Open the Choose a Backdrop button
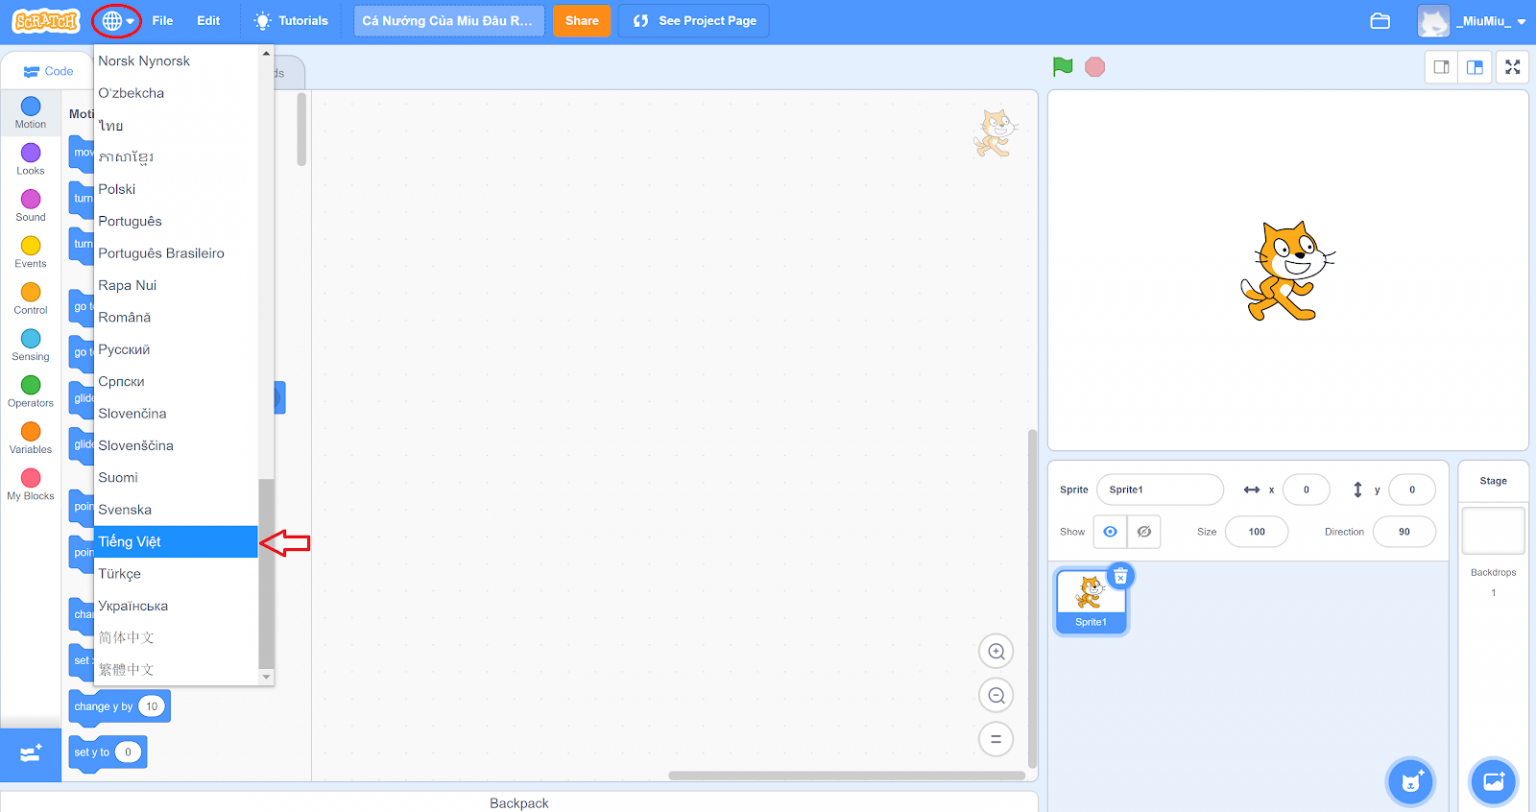The image size is (1536, 812). (1493, 781)
